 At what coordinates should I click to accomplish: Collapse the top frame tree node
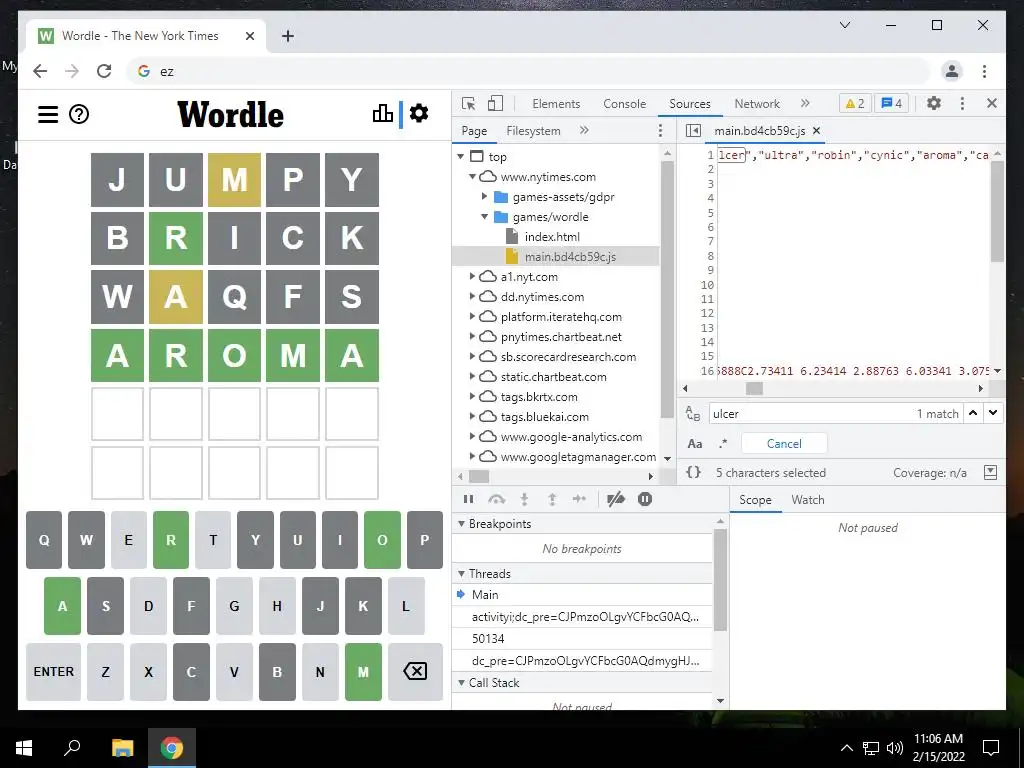point(461,157)
